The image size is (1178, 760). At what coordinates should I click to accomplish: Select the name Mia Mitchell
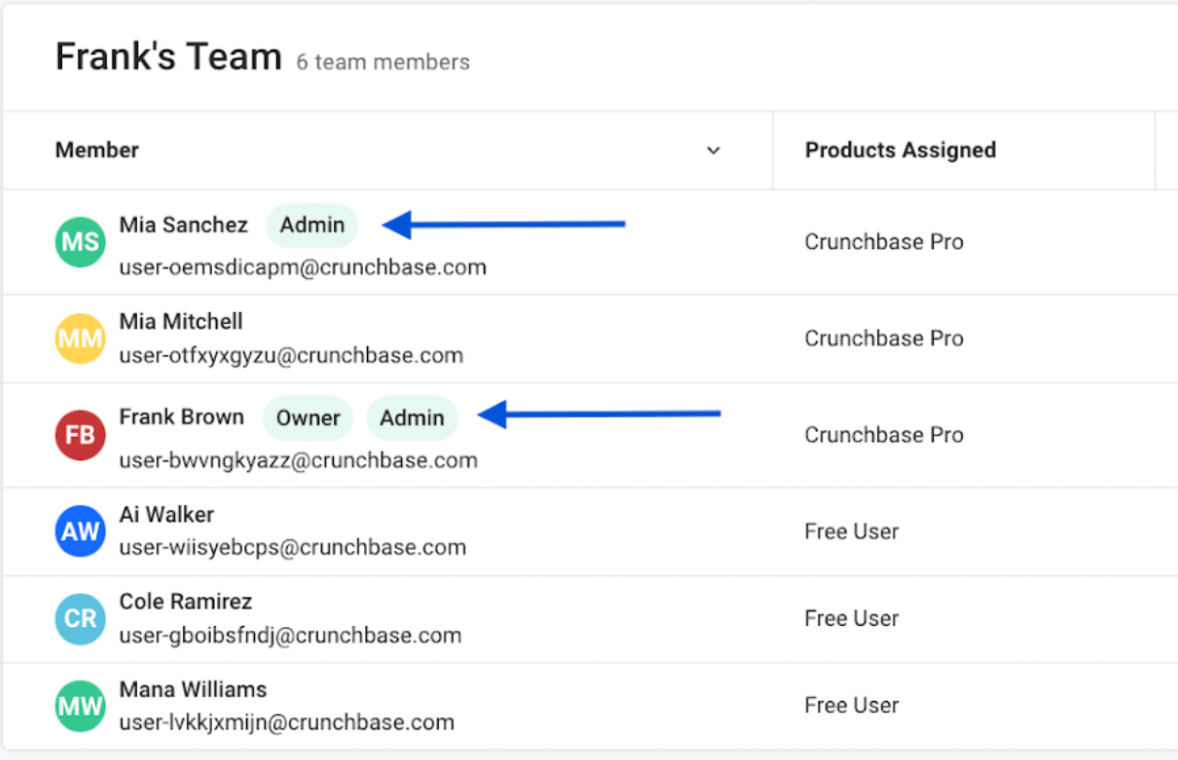pyautogui.click(x=181, y=321)
